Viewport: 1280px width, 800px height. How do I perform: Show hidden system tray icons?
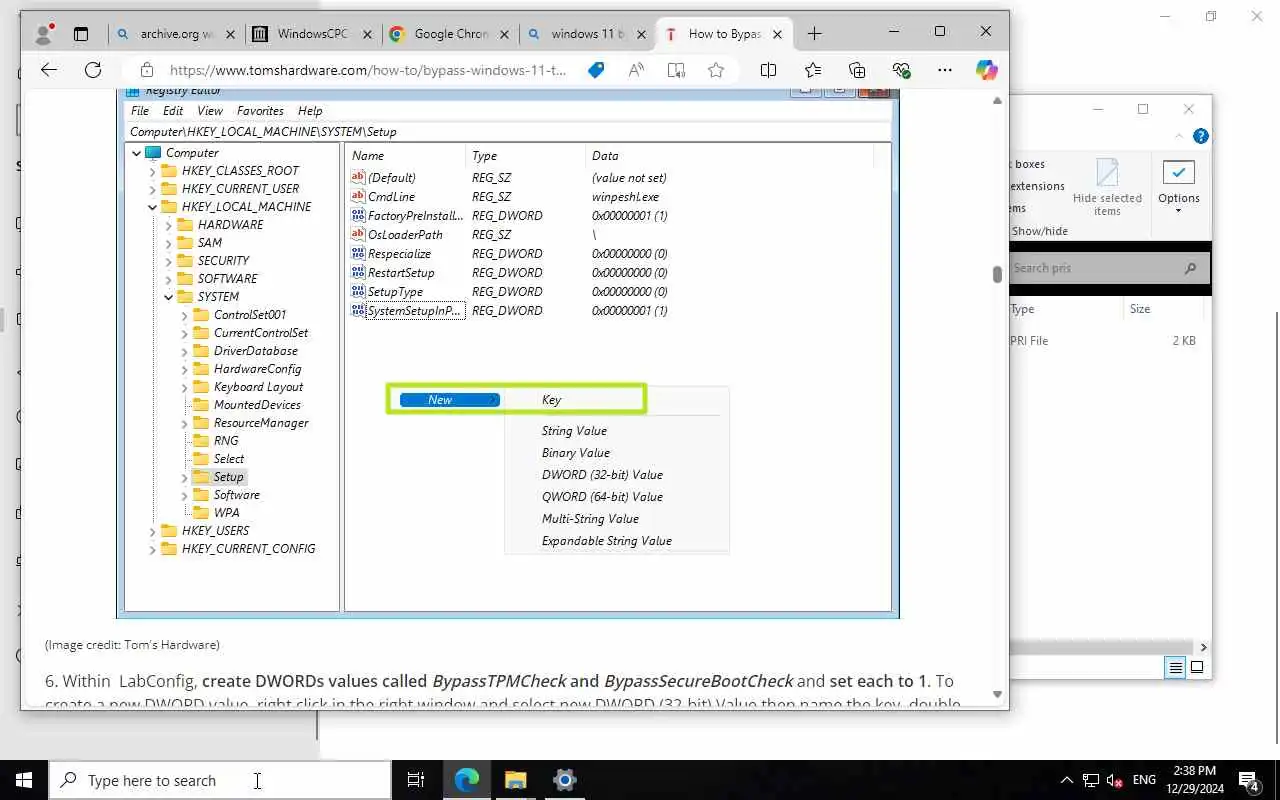pyautogui.click(x=1067, y=780)
